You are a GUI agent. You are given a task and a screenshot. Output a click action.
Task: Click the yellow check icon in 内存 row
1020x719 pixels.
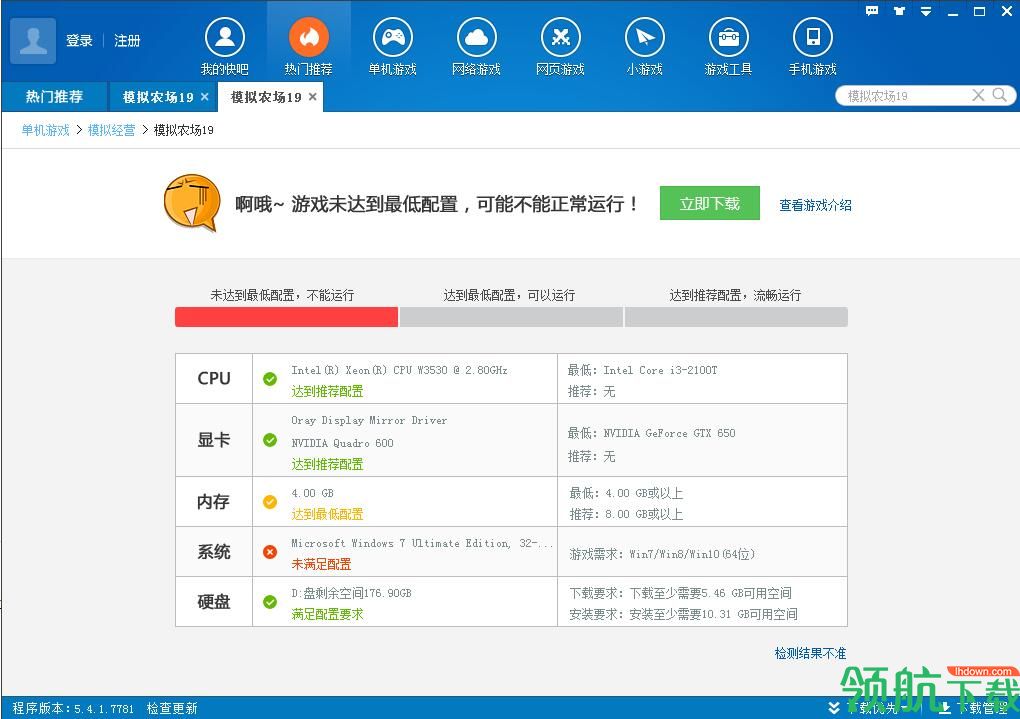(x=270, y=502)
